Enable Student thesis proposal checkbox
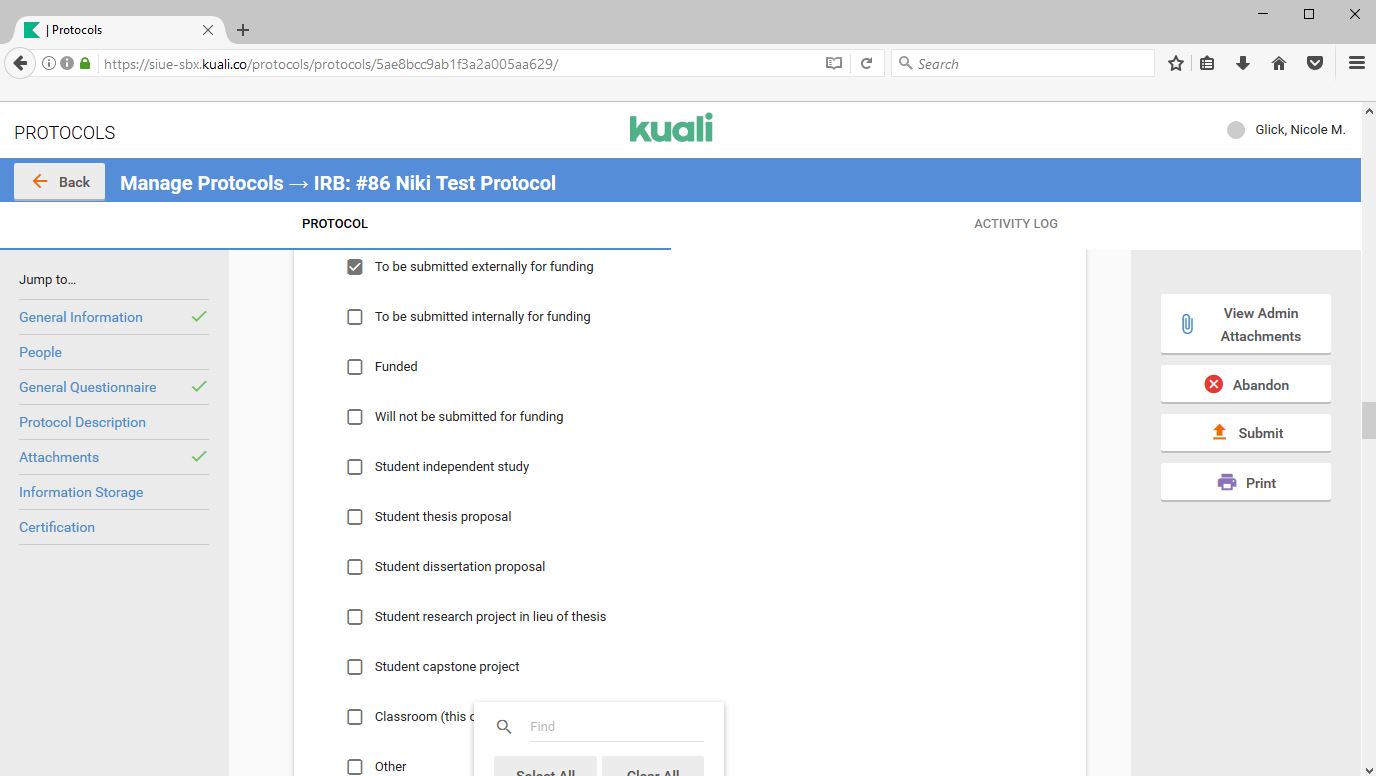This screenshot has height=776, width=1376. click(355, 517)
